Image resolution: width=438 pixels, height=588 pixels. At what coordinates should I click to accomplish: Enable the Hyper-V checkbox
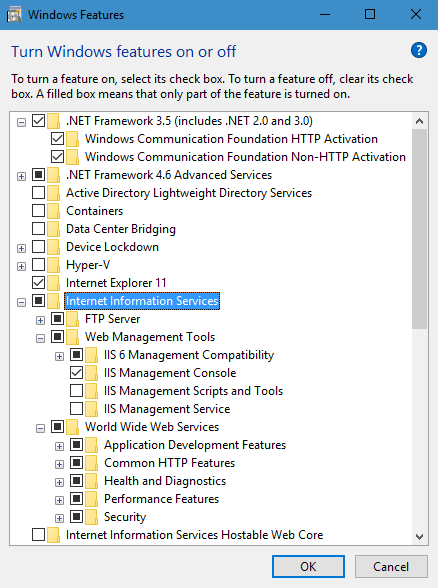click(x=38, y=265)
